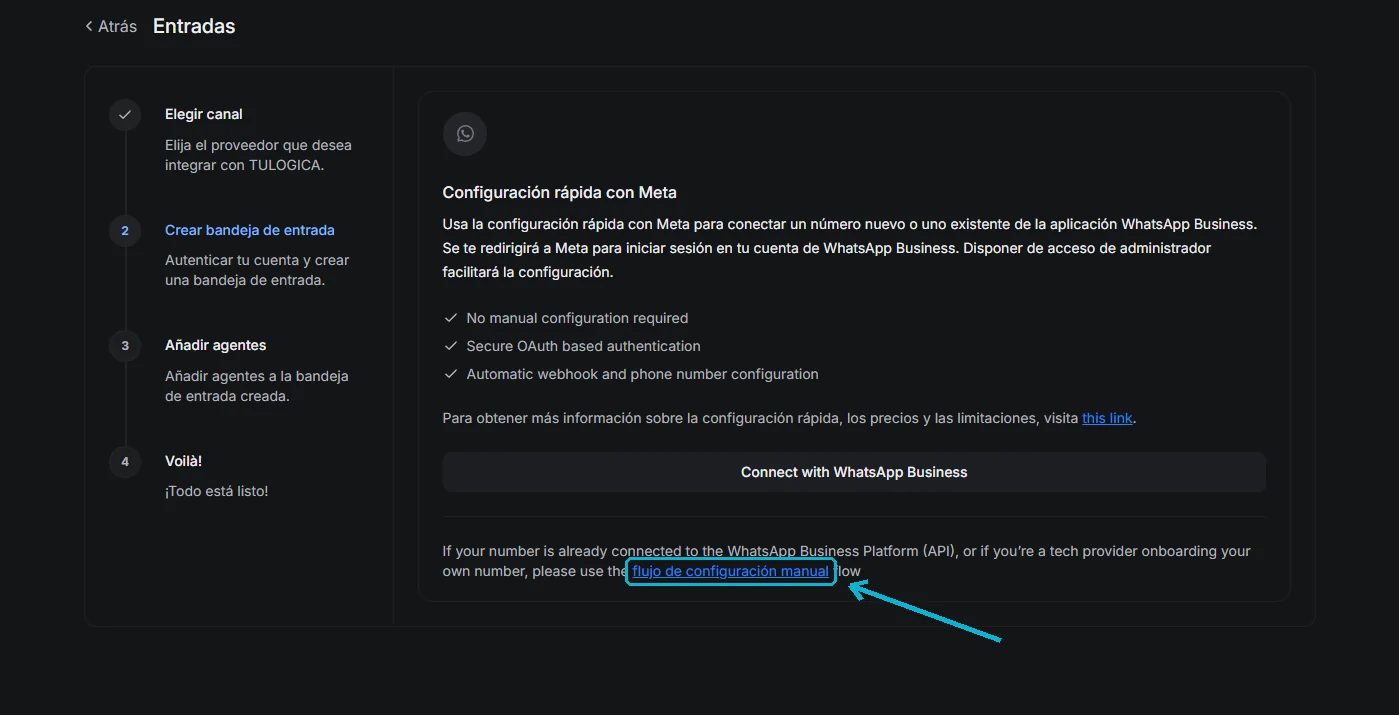The width and height of the screenshot is (1399, 715).
Task: Open the Crear bandeja de entrada step
Action: coord(250,230)
